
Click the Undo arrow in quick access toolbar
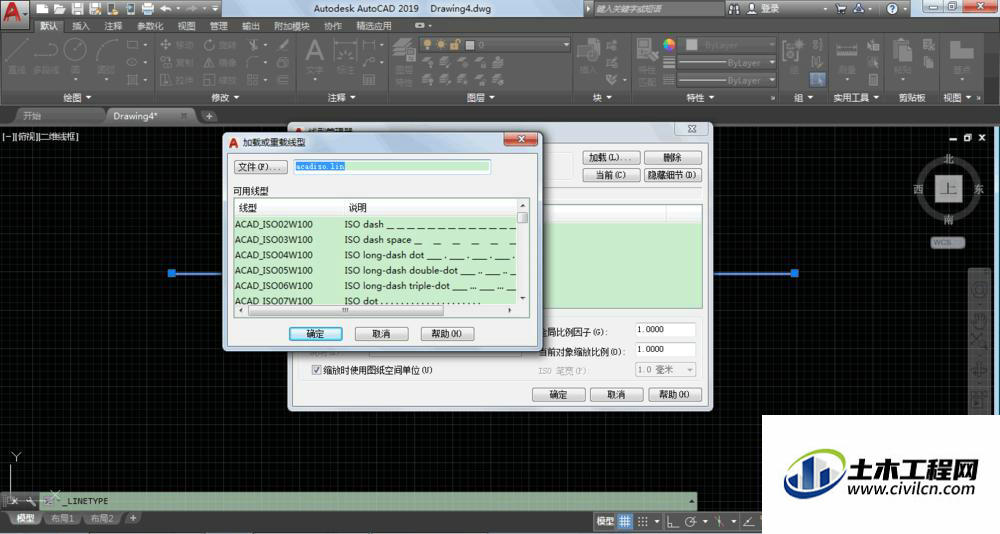(x=166, y=9)
